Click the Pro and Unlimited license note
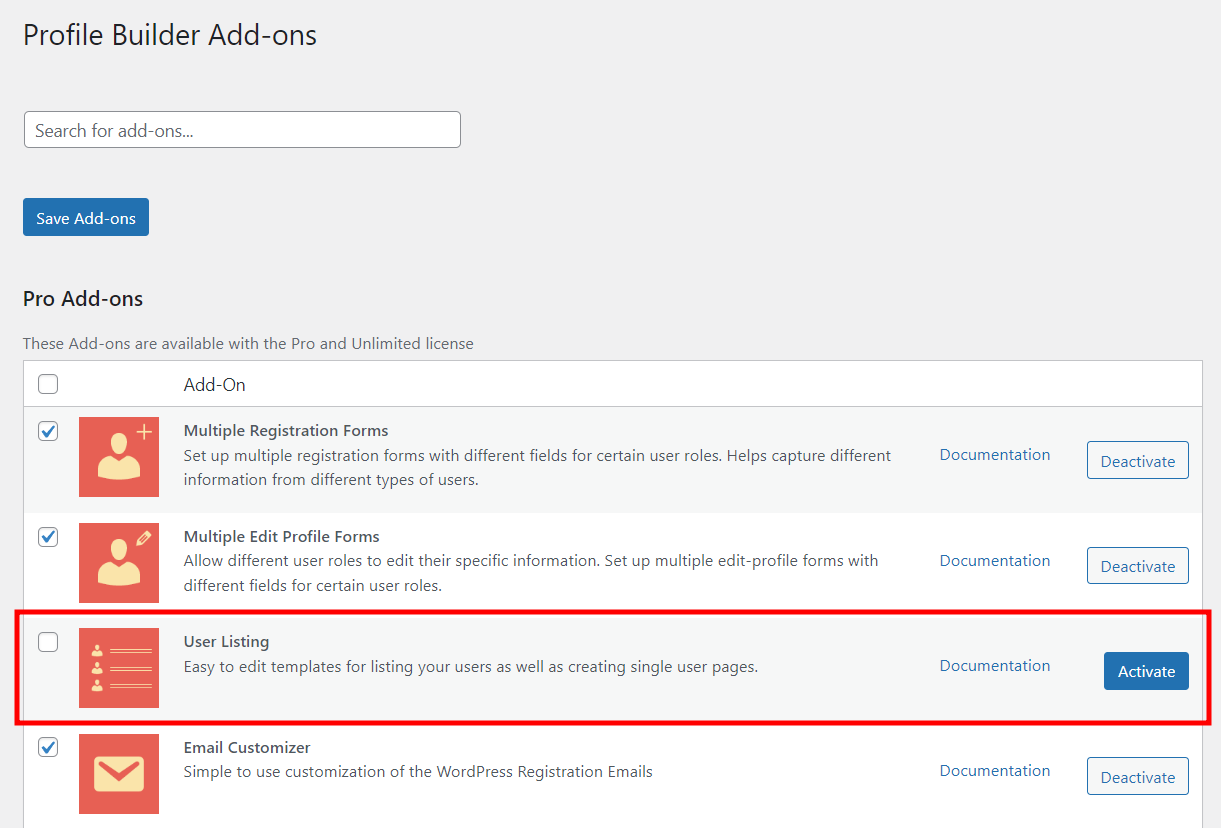 248,343
